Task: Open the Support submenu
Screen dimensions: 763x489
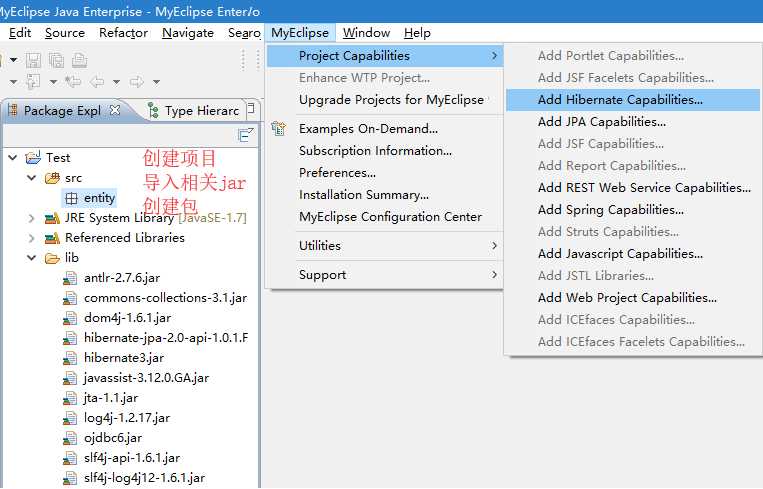Action: point(385,275)
